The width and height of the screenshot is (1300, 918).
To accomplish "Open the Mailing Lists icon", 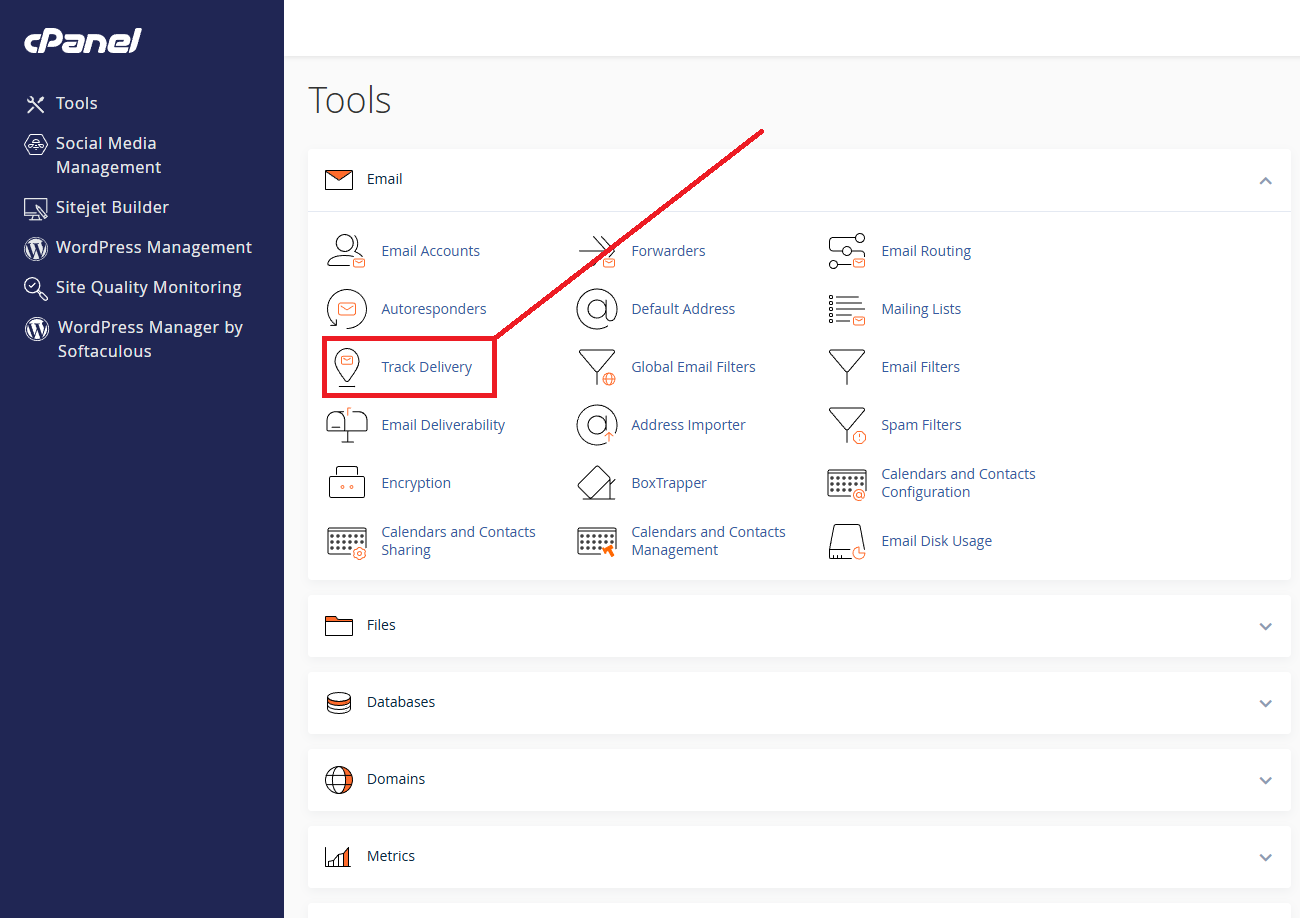I will (847, 309).
